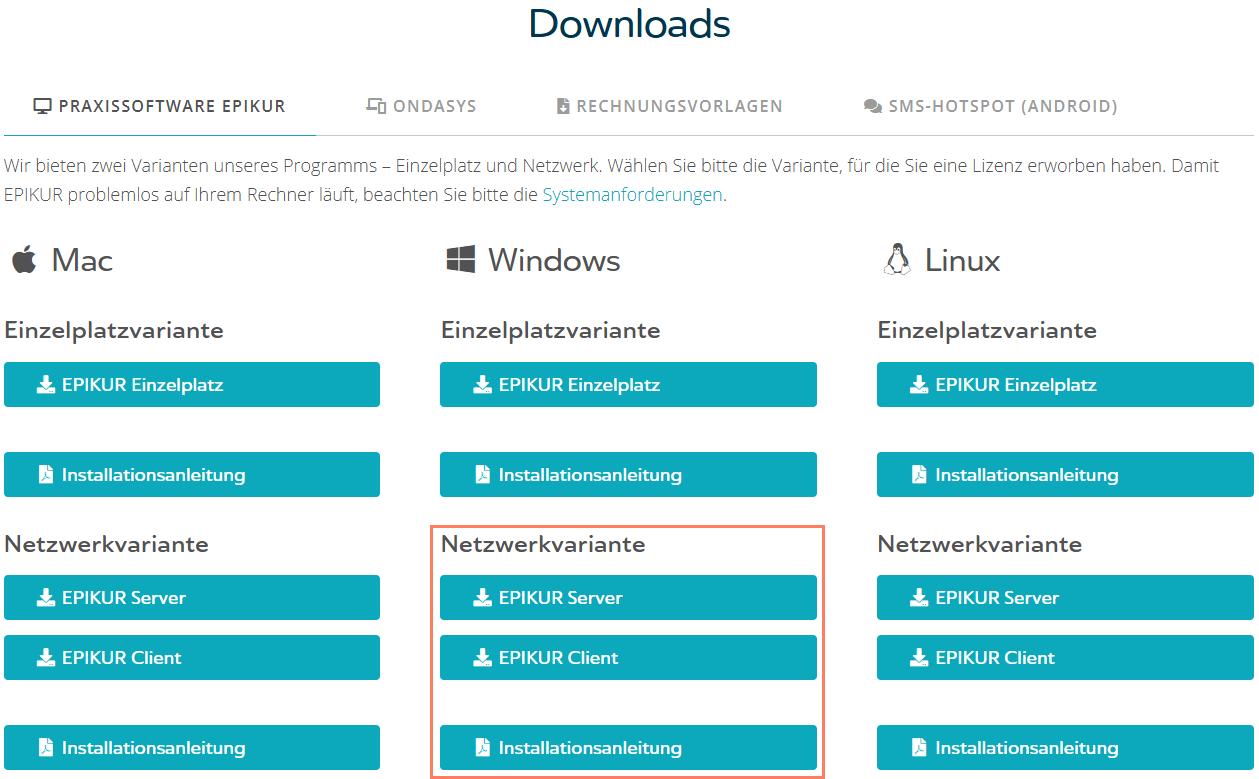Viewport: 1259px width, 779px height.
Task: Click Einzelplatzvariante heading under Windows
Action: coord(551,330)
